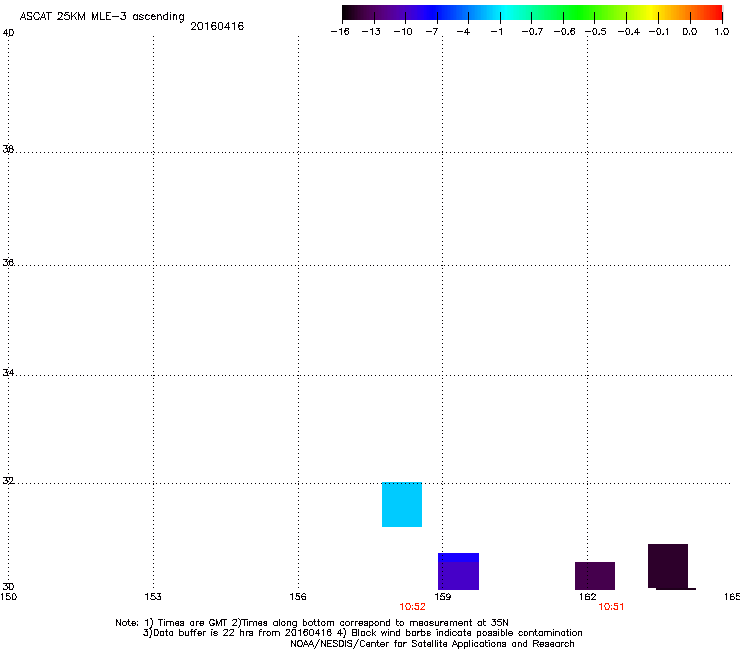The width and height of the screenshot is (740, 650).
Task: Click the longitude label 150
Action: (x=8, y=597)
